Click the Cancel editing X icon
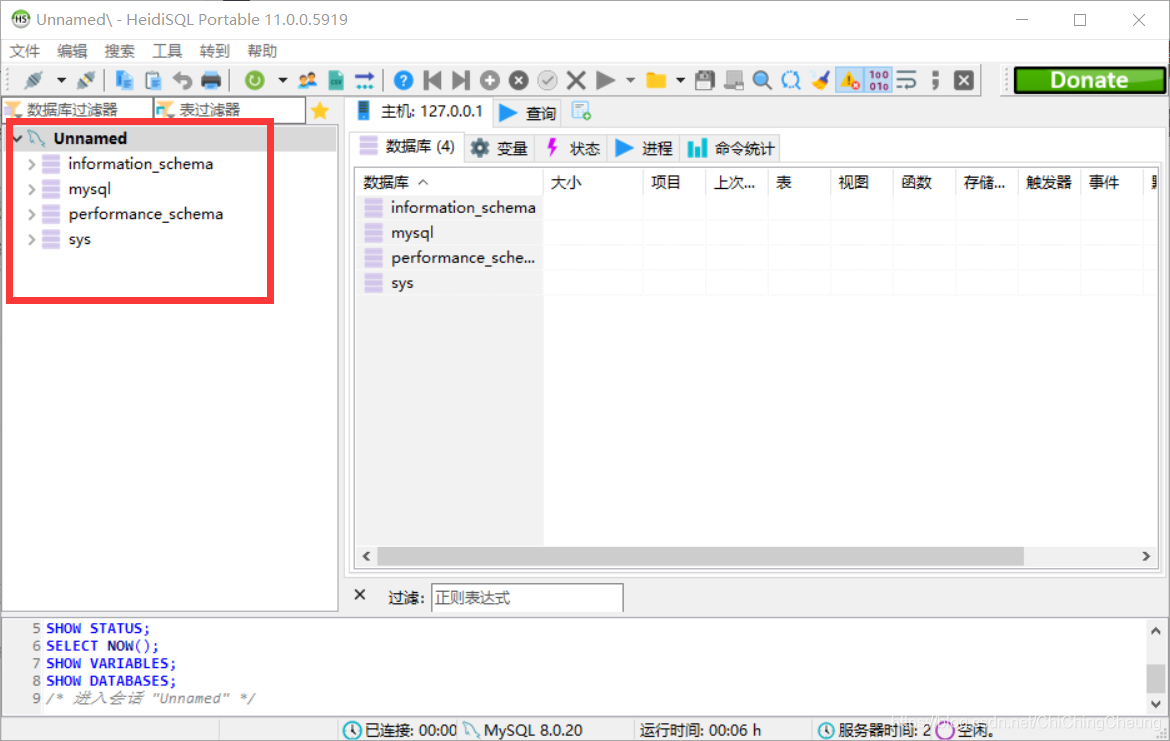This screenshot has width=1170, height=741. (x=576, y=80)
